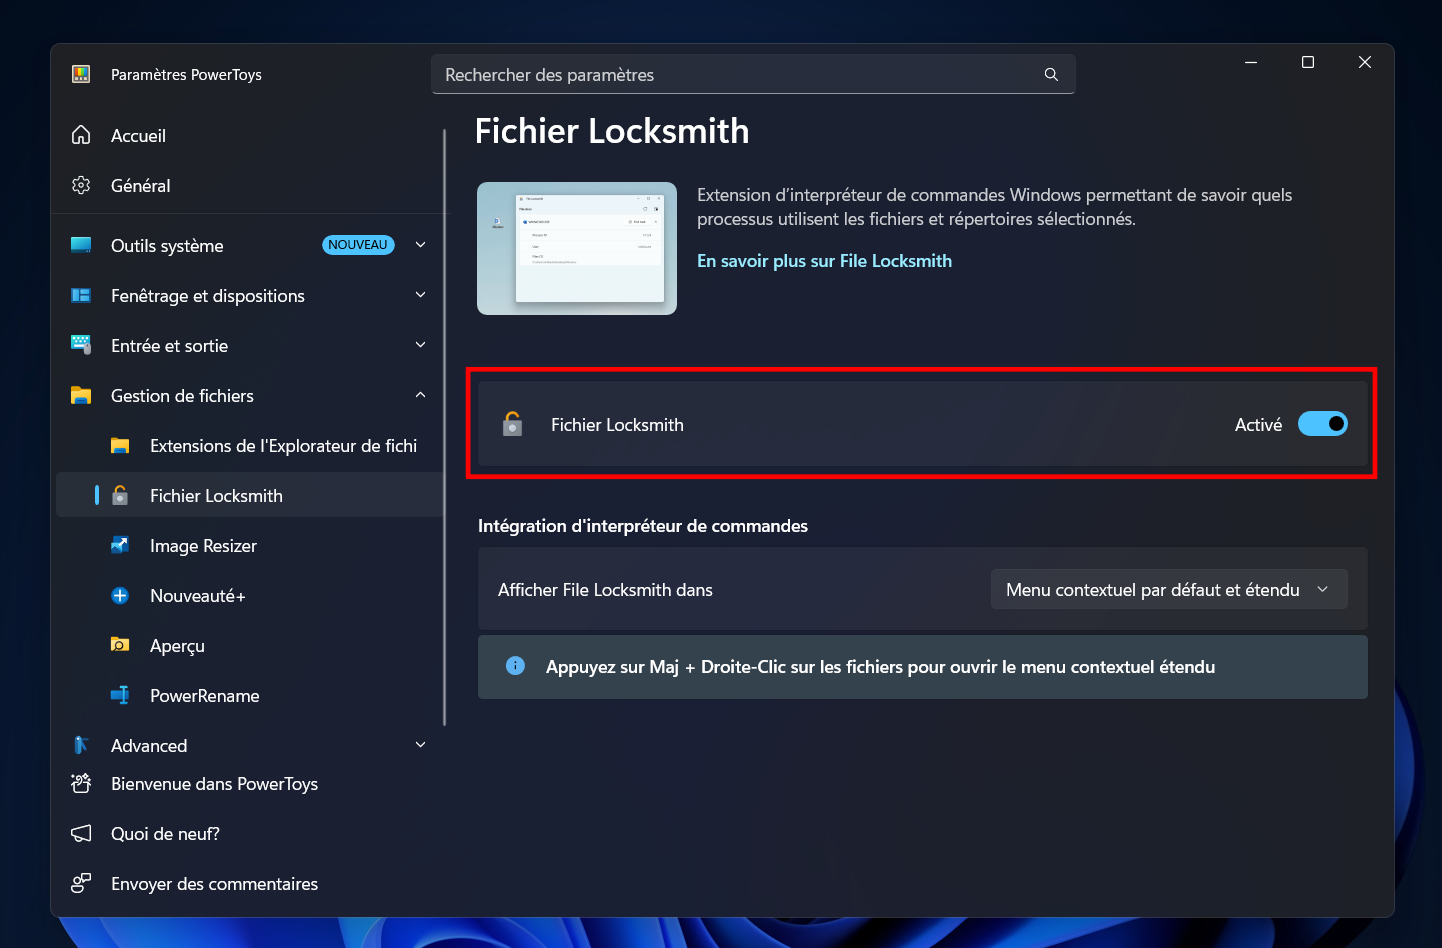Click the Accueil home icon

(81, 135)
